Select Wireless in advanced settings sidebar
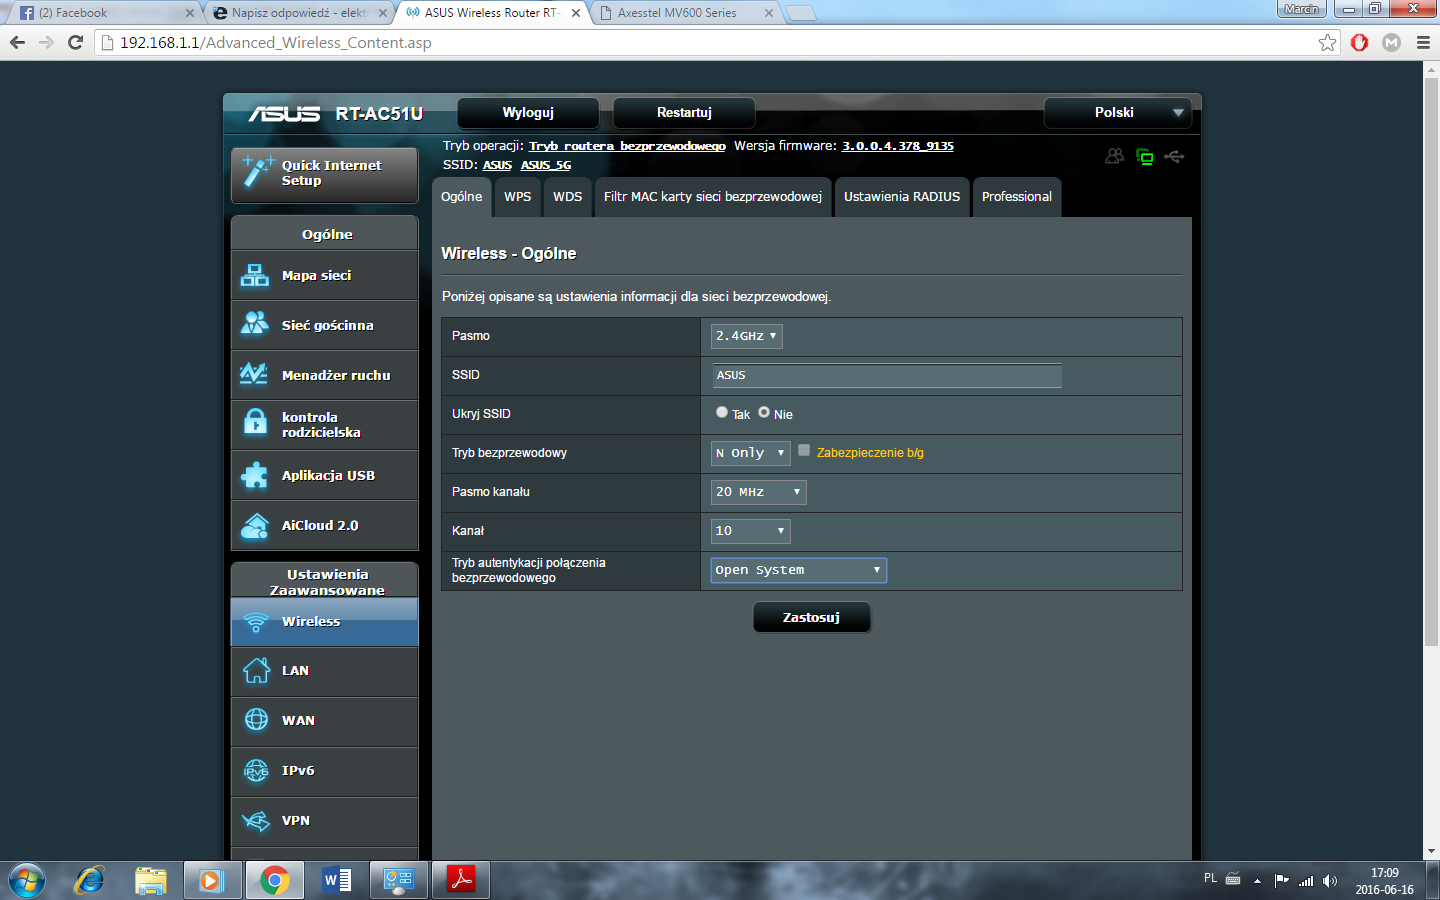 (x=325, y=621)
